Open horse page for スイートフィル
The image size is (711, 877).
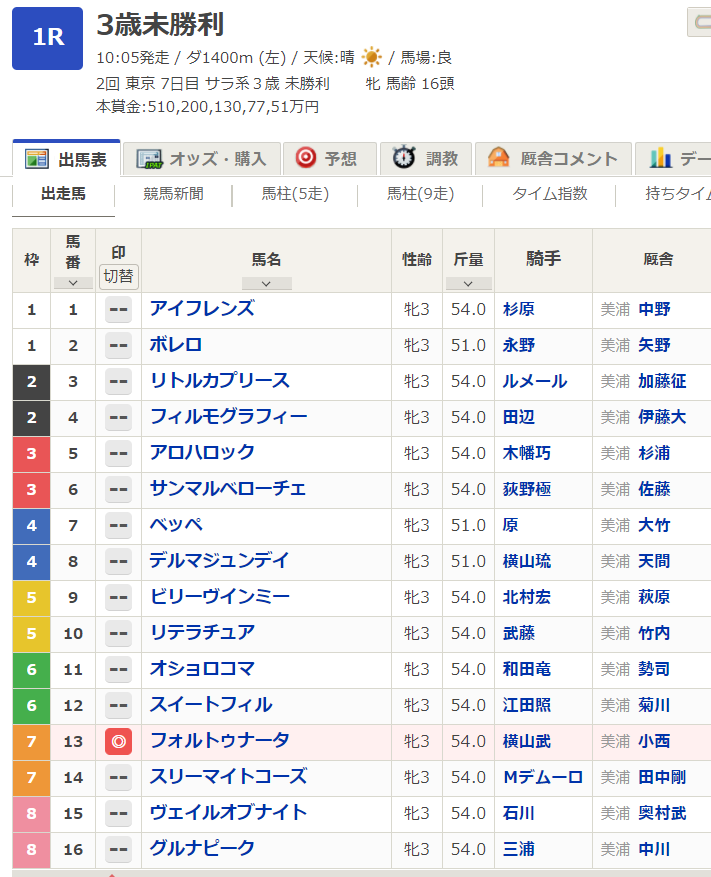point(211,705)
